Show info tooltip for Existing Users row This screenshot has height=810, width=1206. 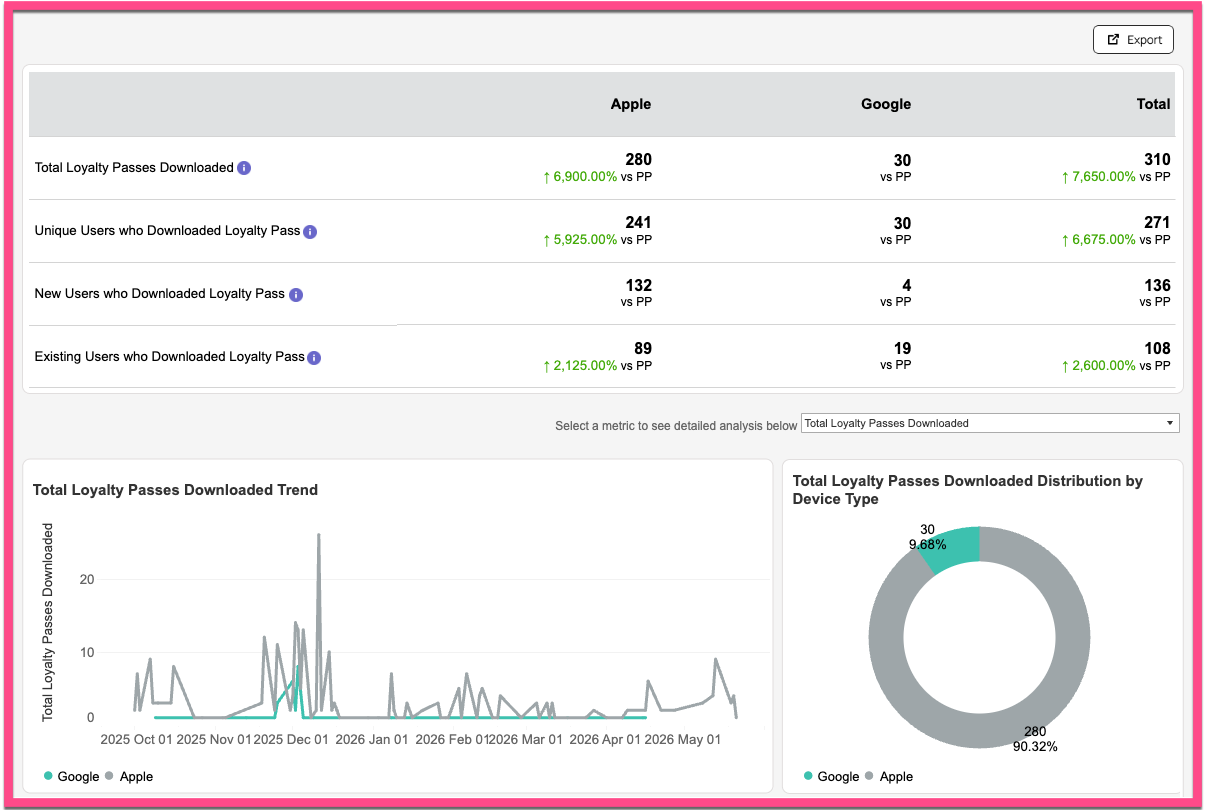(314, 357)
